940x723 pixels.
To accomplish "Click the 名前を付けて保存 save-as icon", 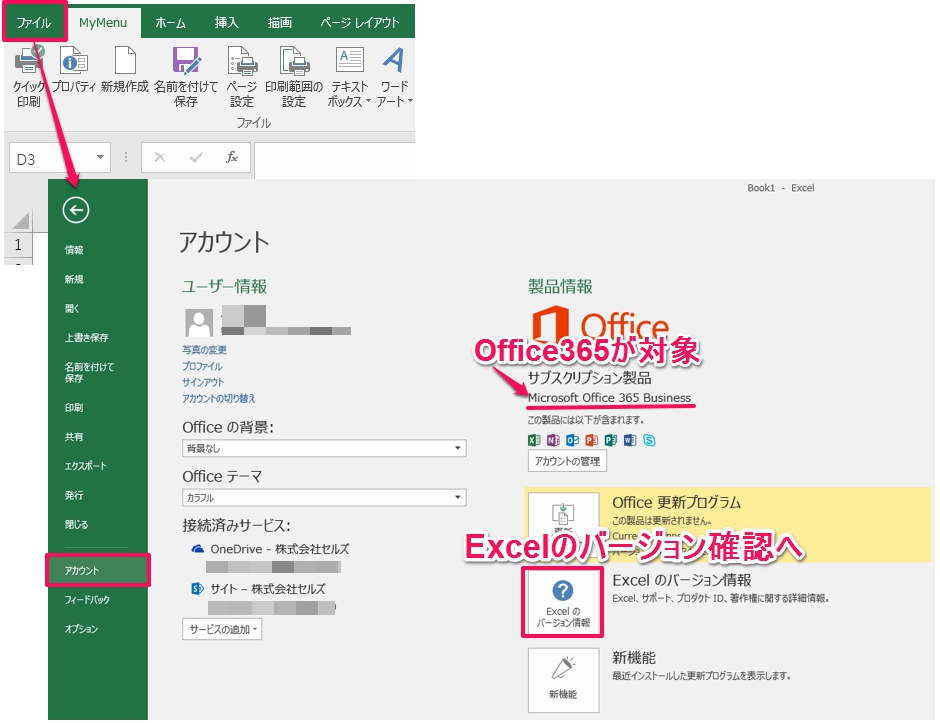I will click(186, 77).
